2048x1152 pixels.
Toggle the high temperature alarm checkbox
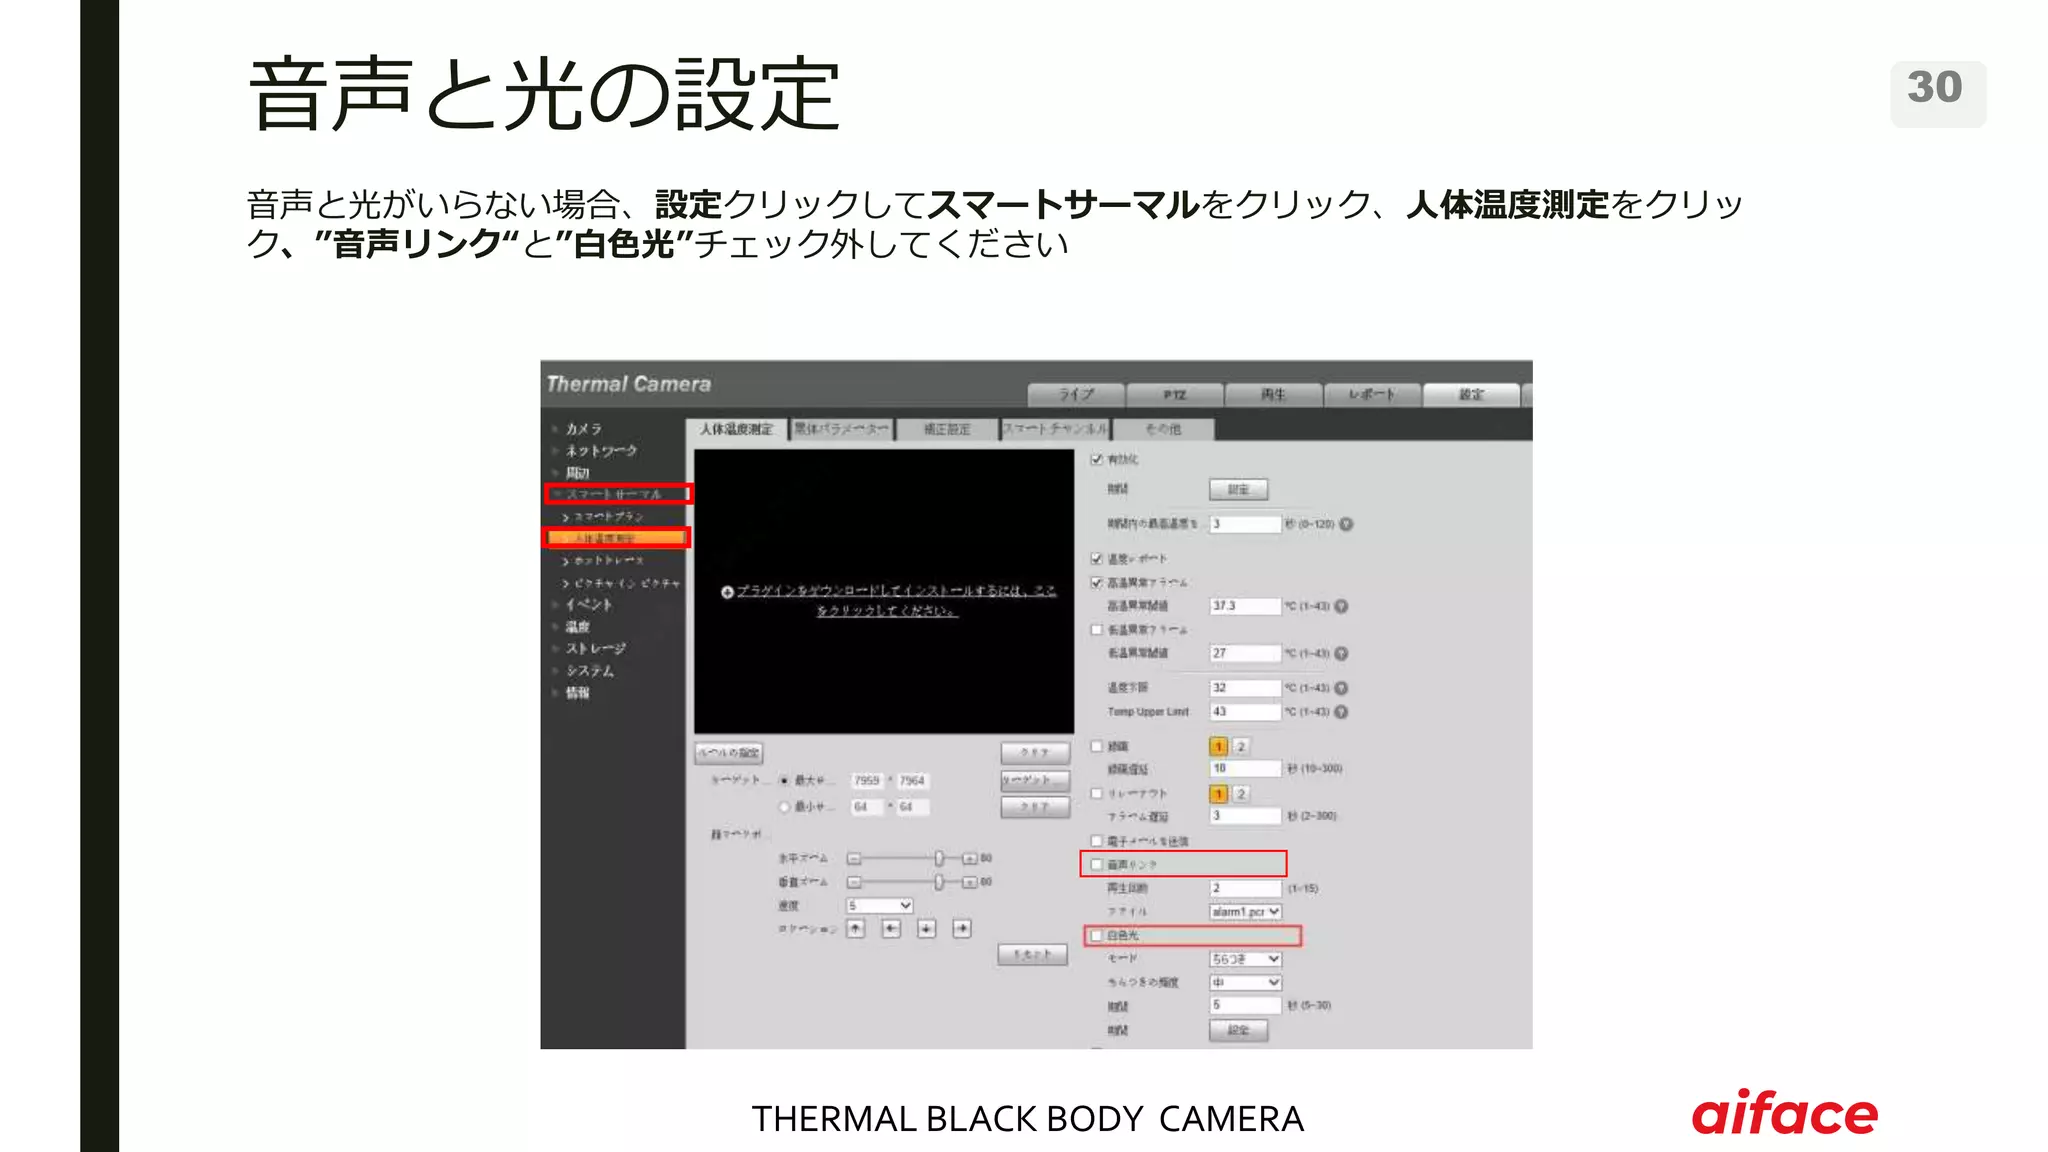[x=1096, y=582]
